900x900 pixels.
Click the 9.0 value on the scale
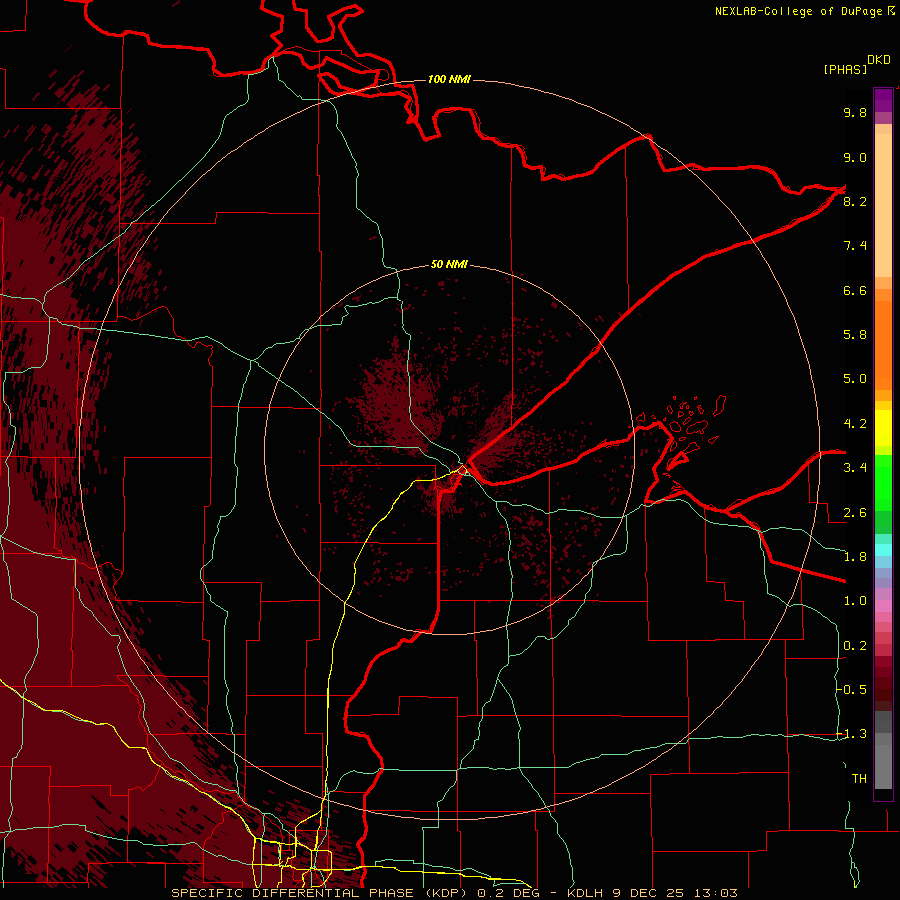(x=855, y=157)
